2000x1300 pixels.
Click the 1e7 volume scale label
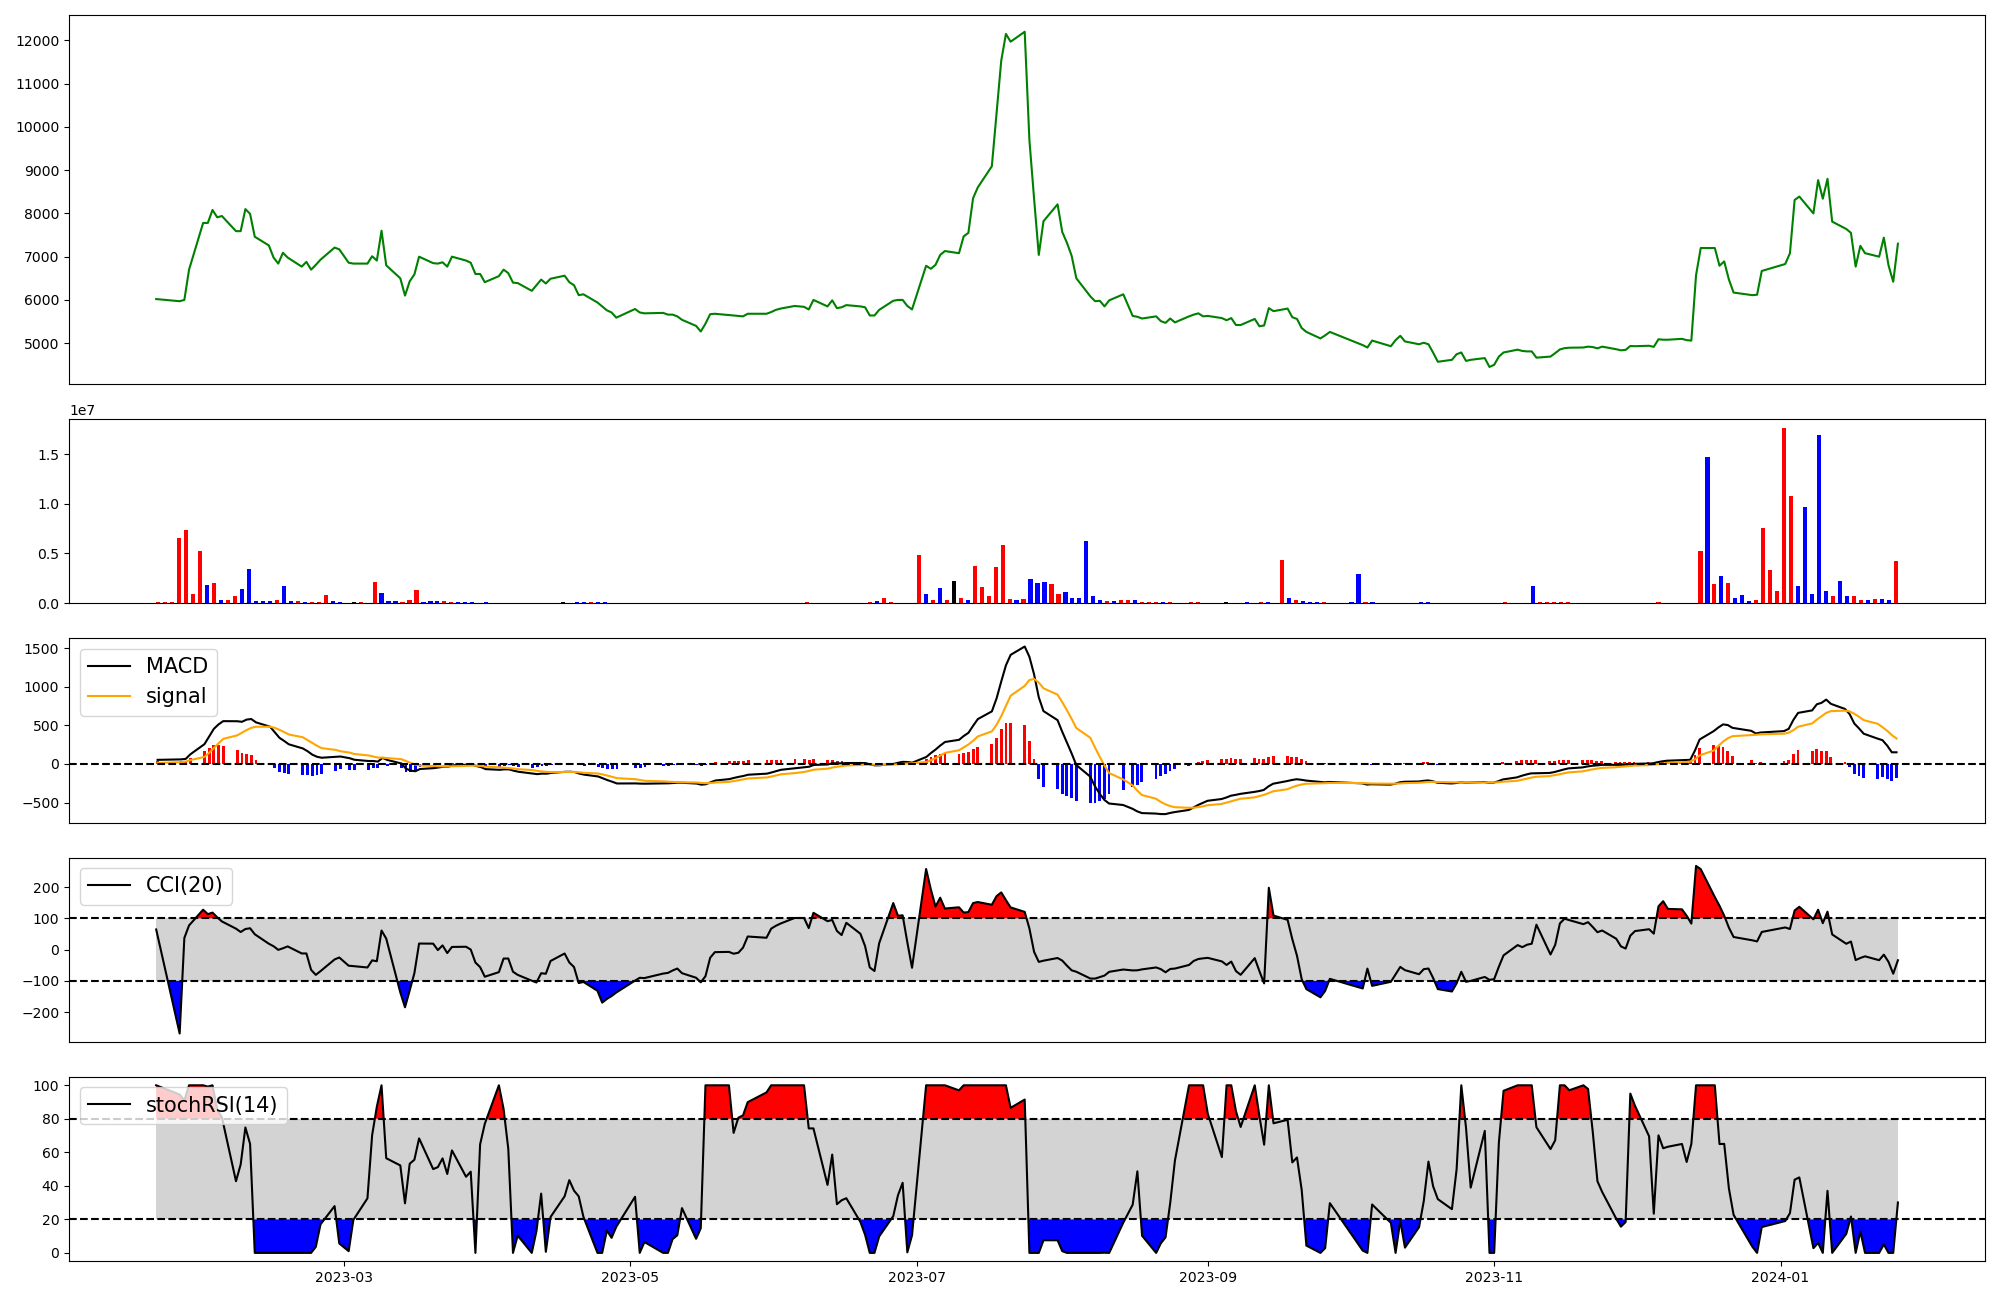pyautogui.click(x=82, y=410)
